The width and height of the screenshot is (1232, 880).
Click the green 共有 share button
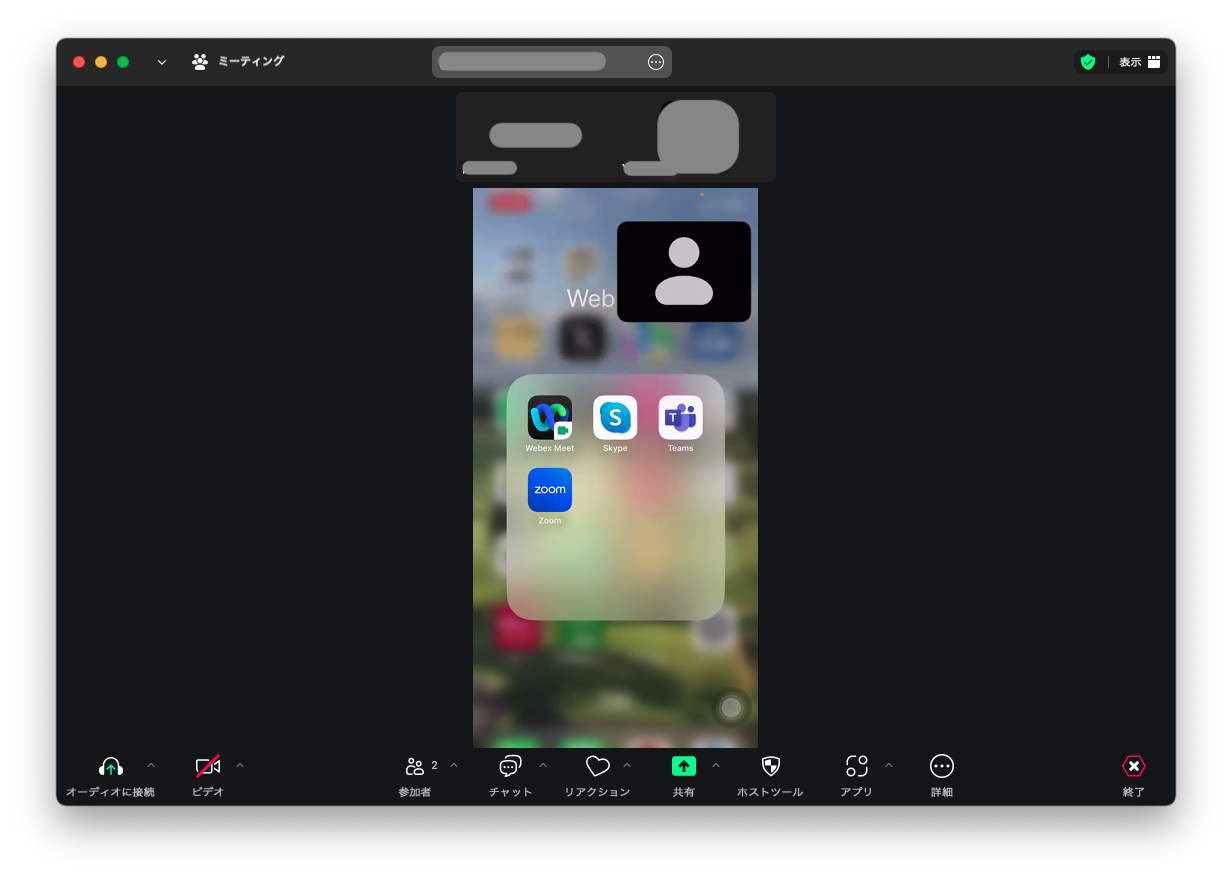click(x=684, y=766)
